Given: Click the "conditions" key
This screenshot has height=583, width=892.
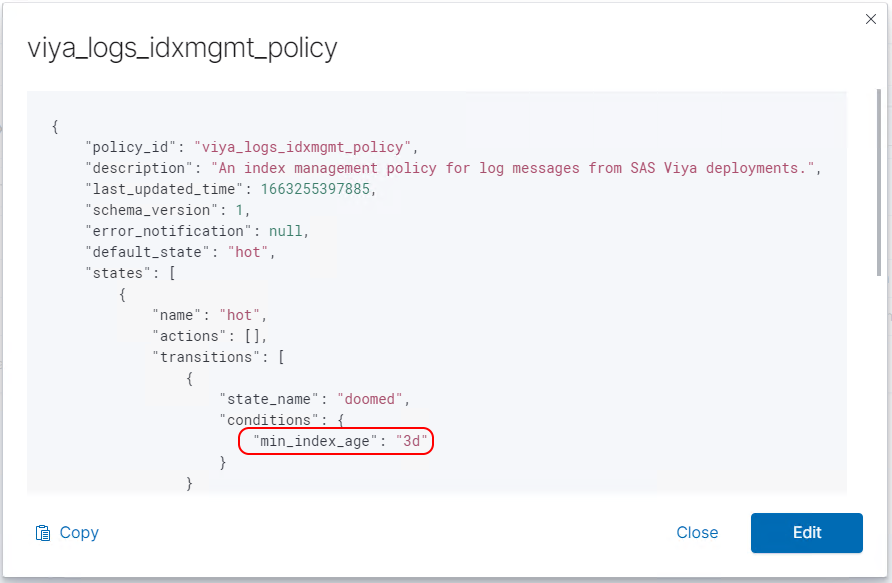Looking at the screenshot, I should click(x=269, y=420).
